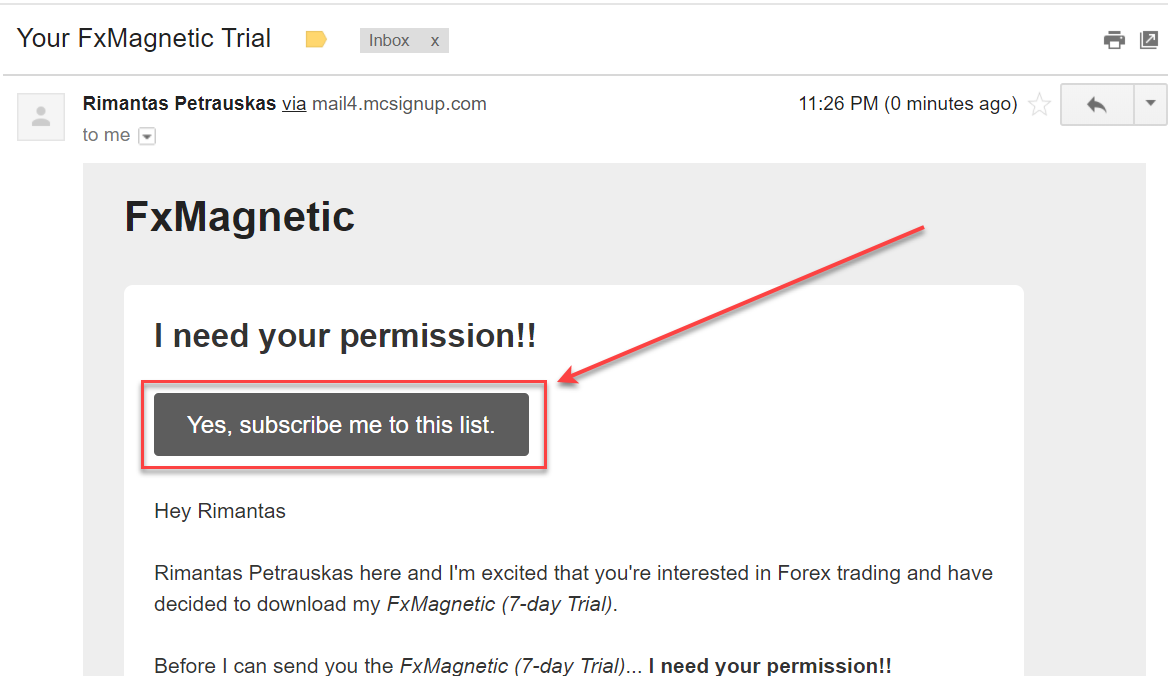This screenshot has height=676, width=1168.
Task: Show details dropdown next to "to me"
Action: click(147, 136)
